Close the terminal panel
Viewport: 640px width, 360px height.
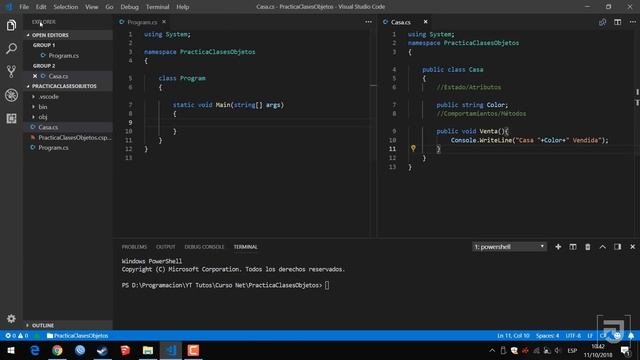point(632,247)
